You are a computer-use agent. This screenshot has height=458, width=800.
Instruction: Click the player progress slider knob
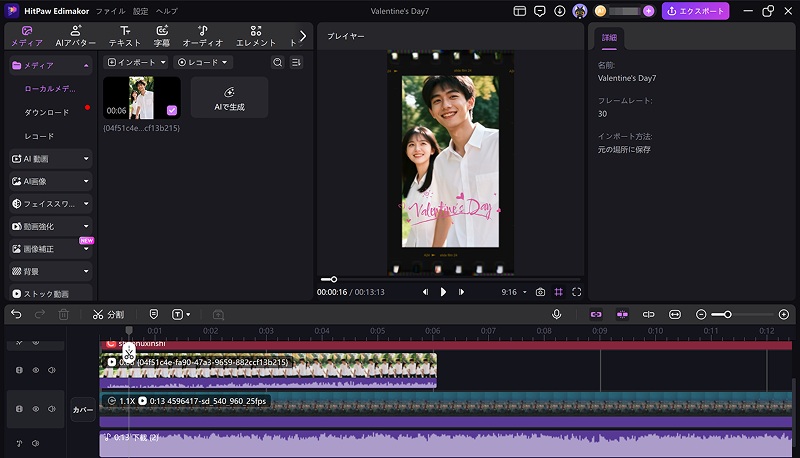(334, 279)
